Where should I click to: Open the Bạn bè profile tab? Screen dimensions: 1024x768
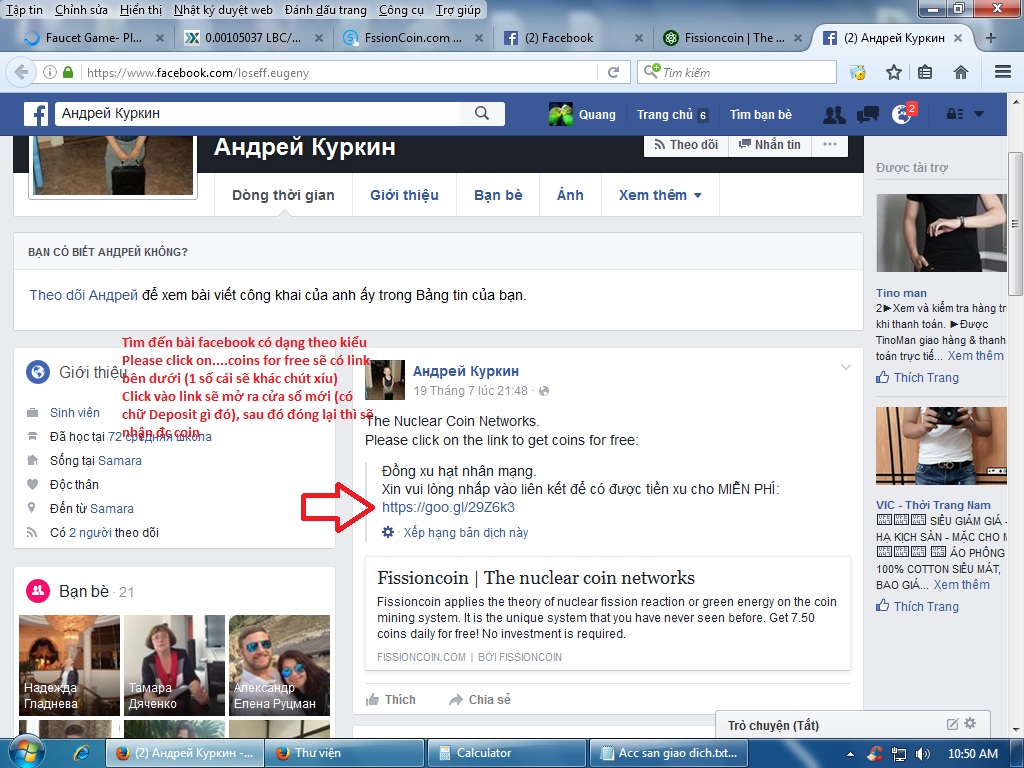(498, 195)
